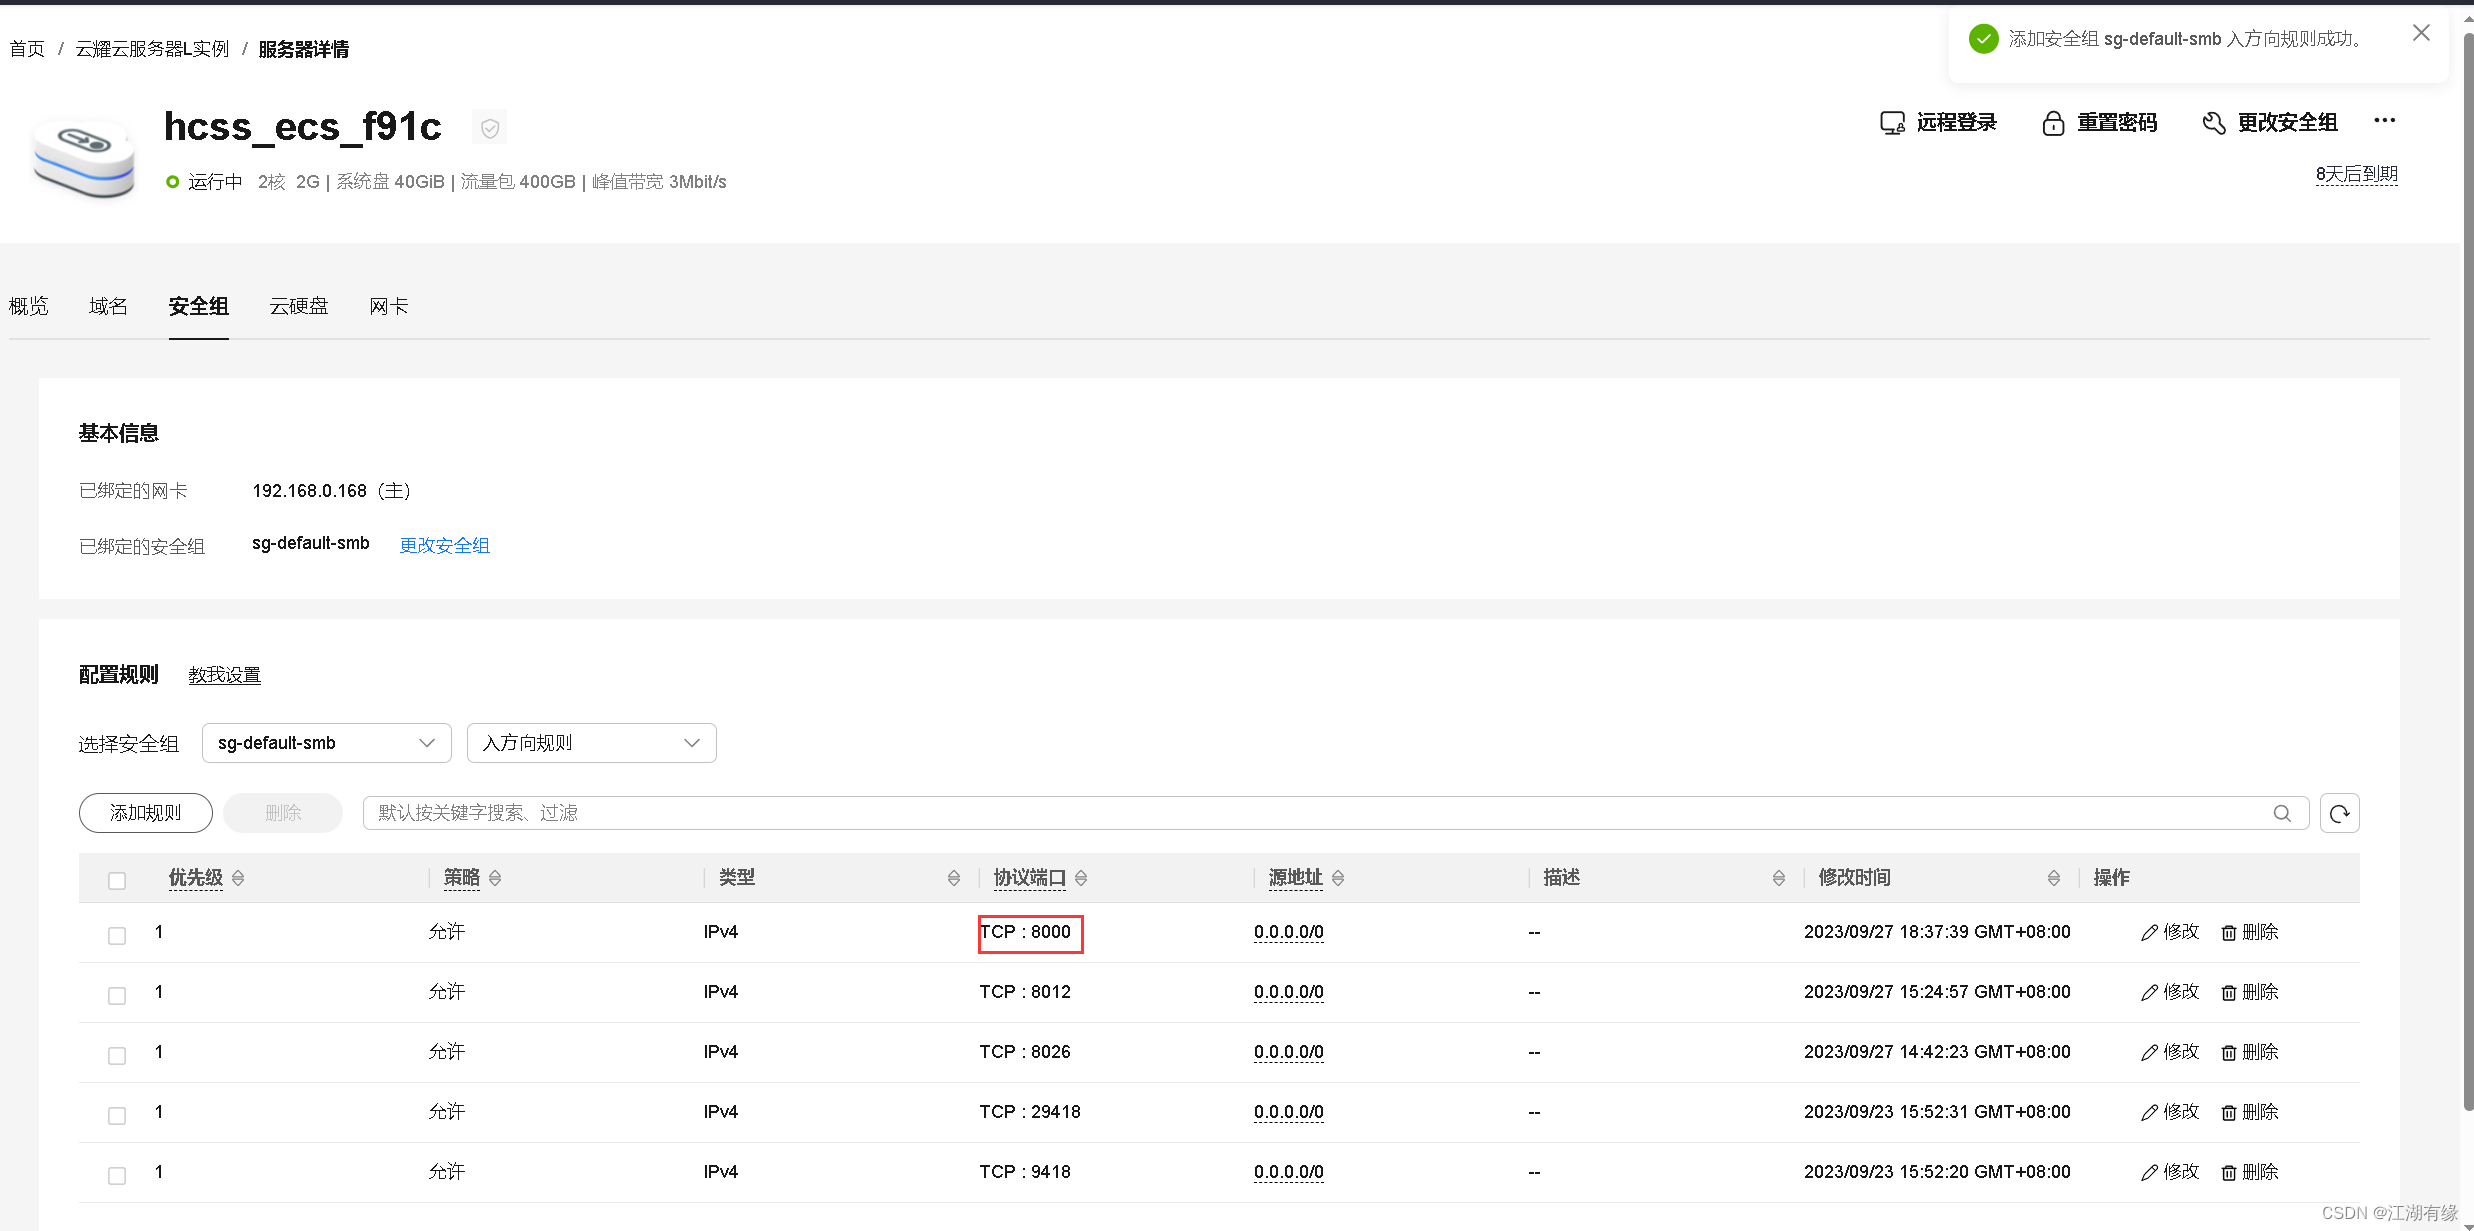
Task: Click the refresh rules icon button
Action: coord(2339,813)
